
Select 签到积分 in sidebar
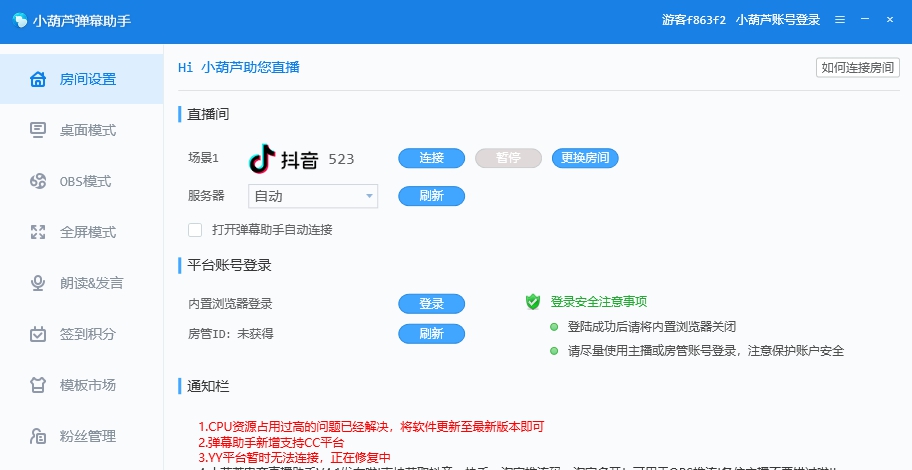(x=81, y=334)
